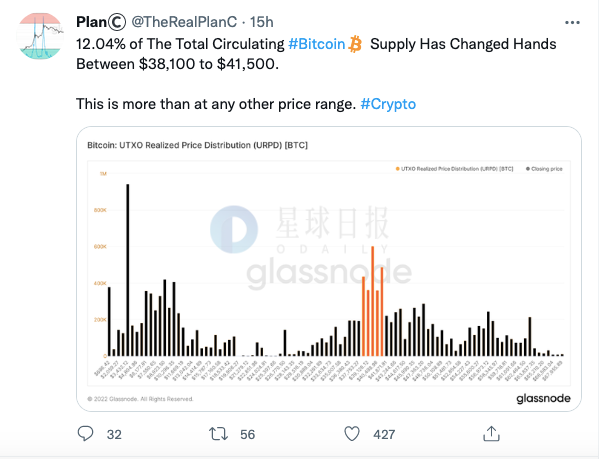Viewport: 599px width, 459px height.
Task: Click the glassnode logo in chart footer
Action: (543, 399)
